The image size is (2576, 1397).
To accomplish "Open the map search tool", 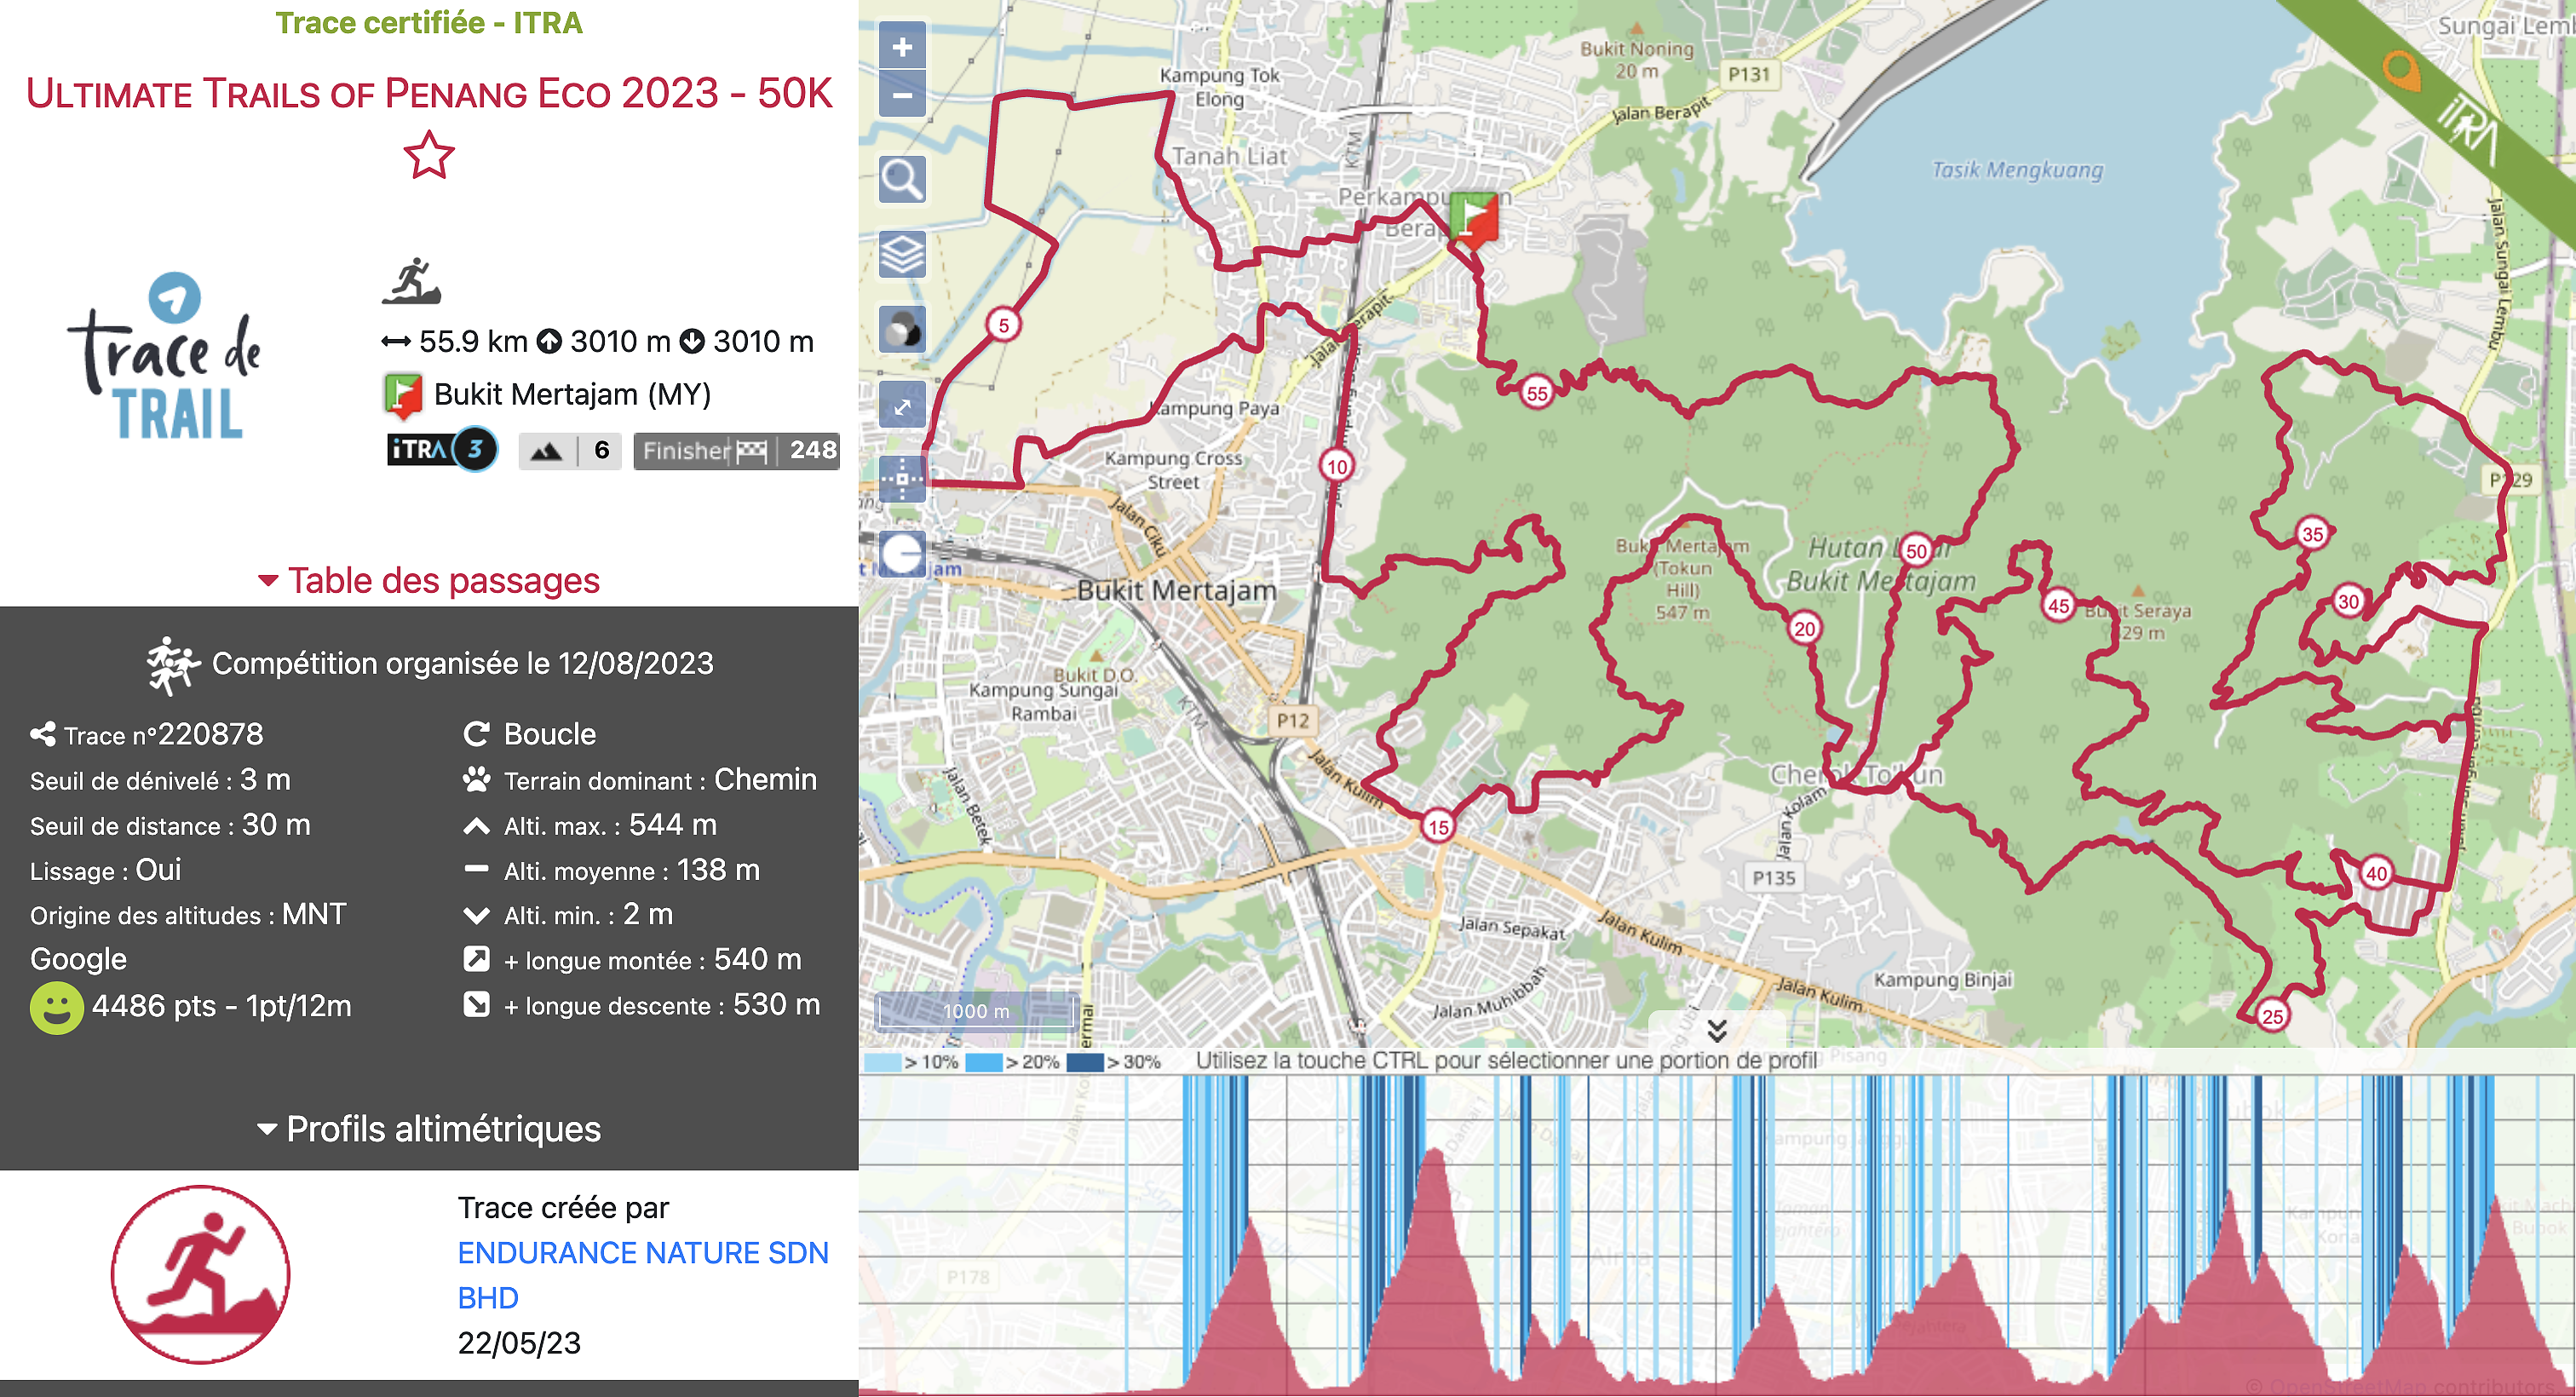I will (901, 180).
